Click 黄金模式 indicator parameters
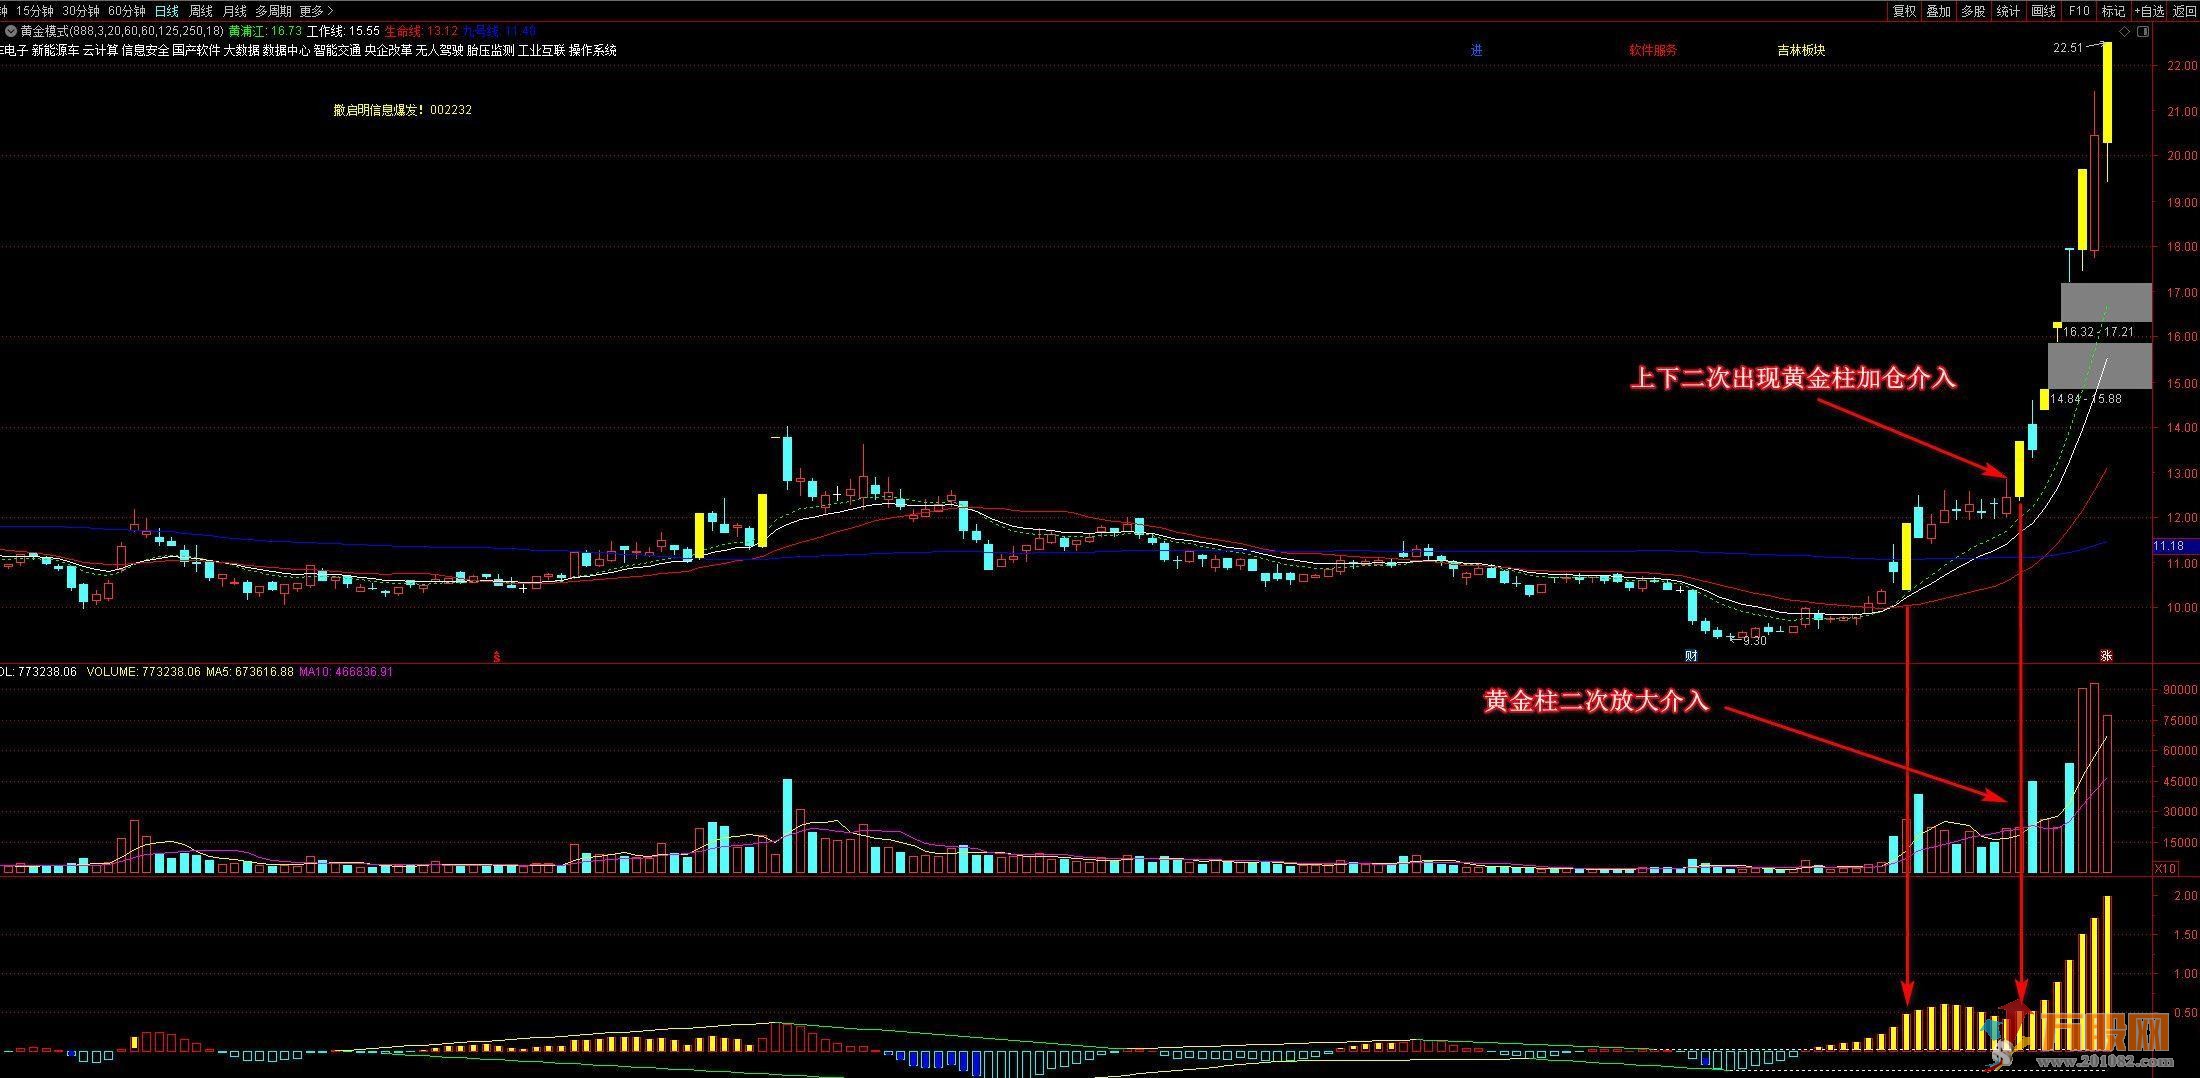The width and height of the screenshot is (2200, 1078). point(122,31)
